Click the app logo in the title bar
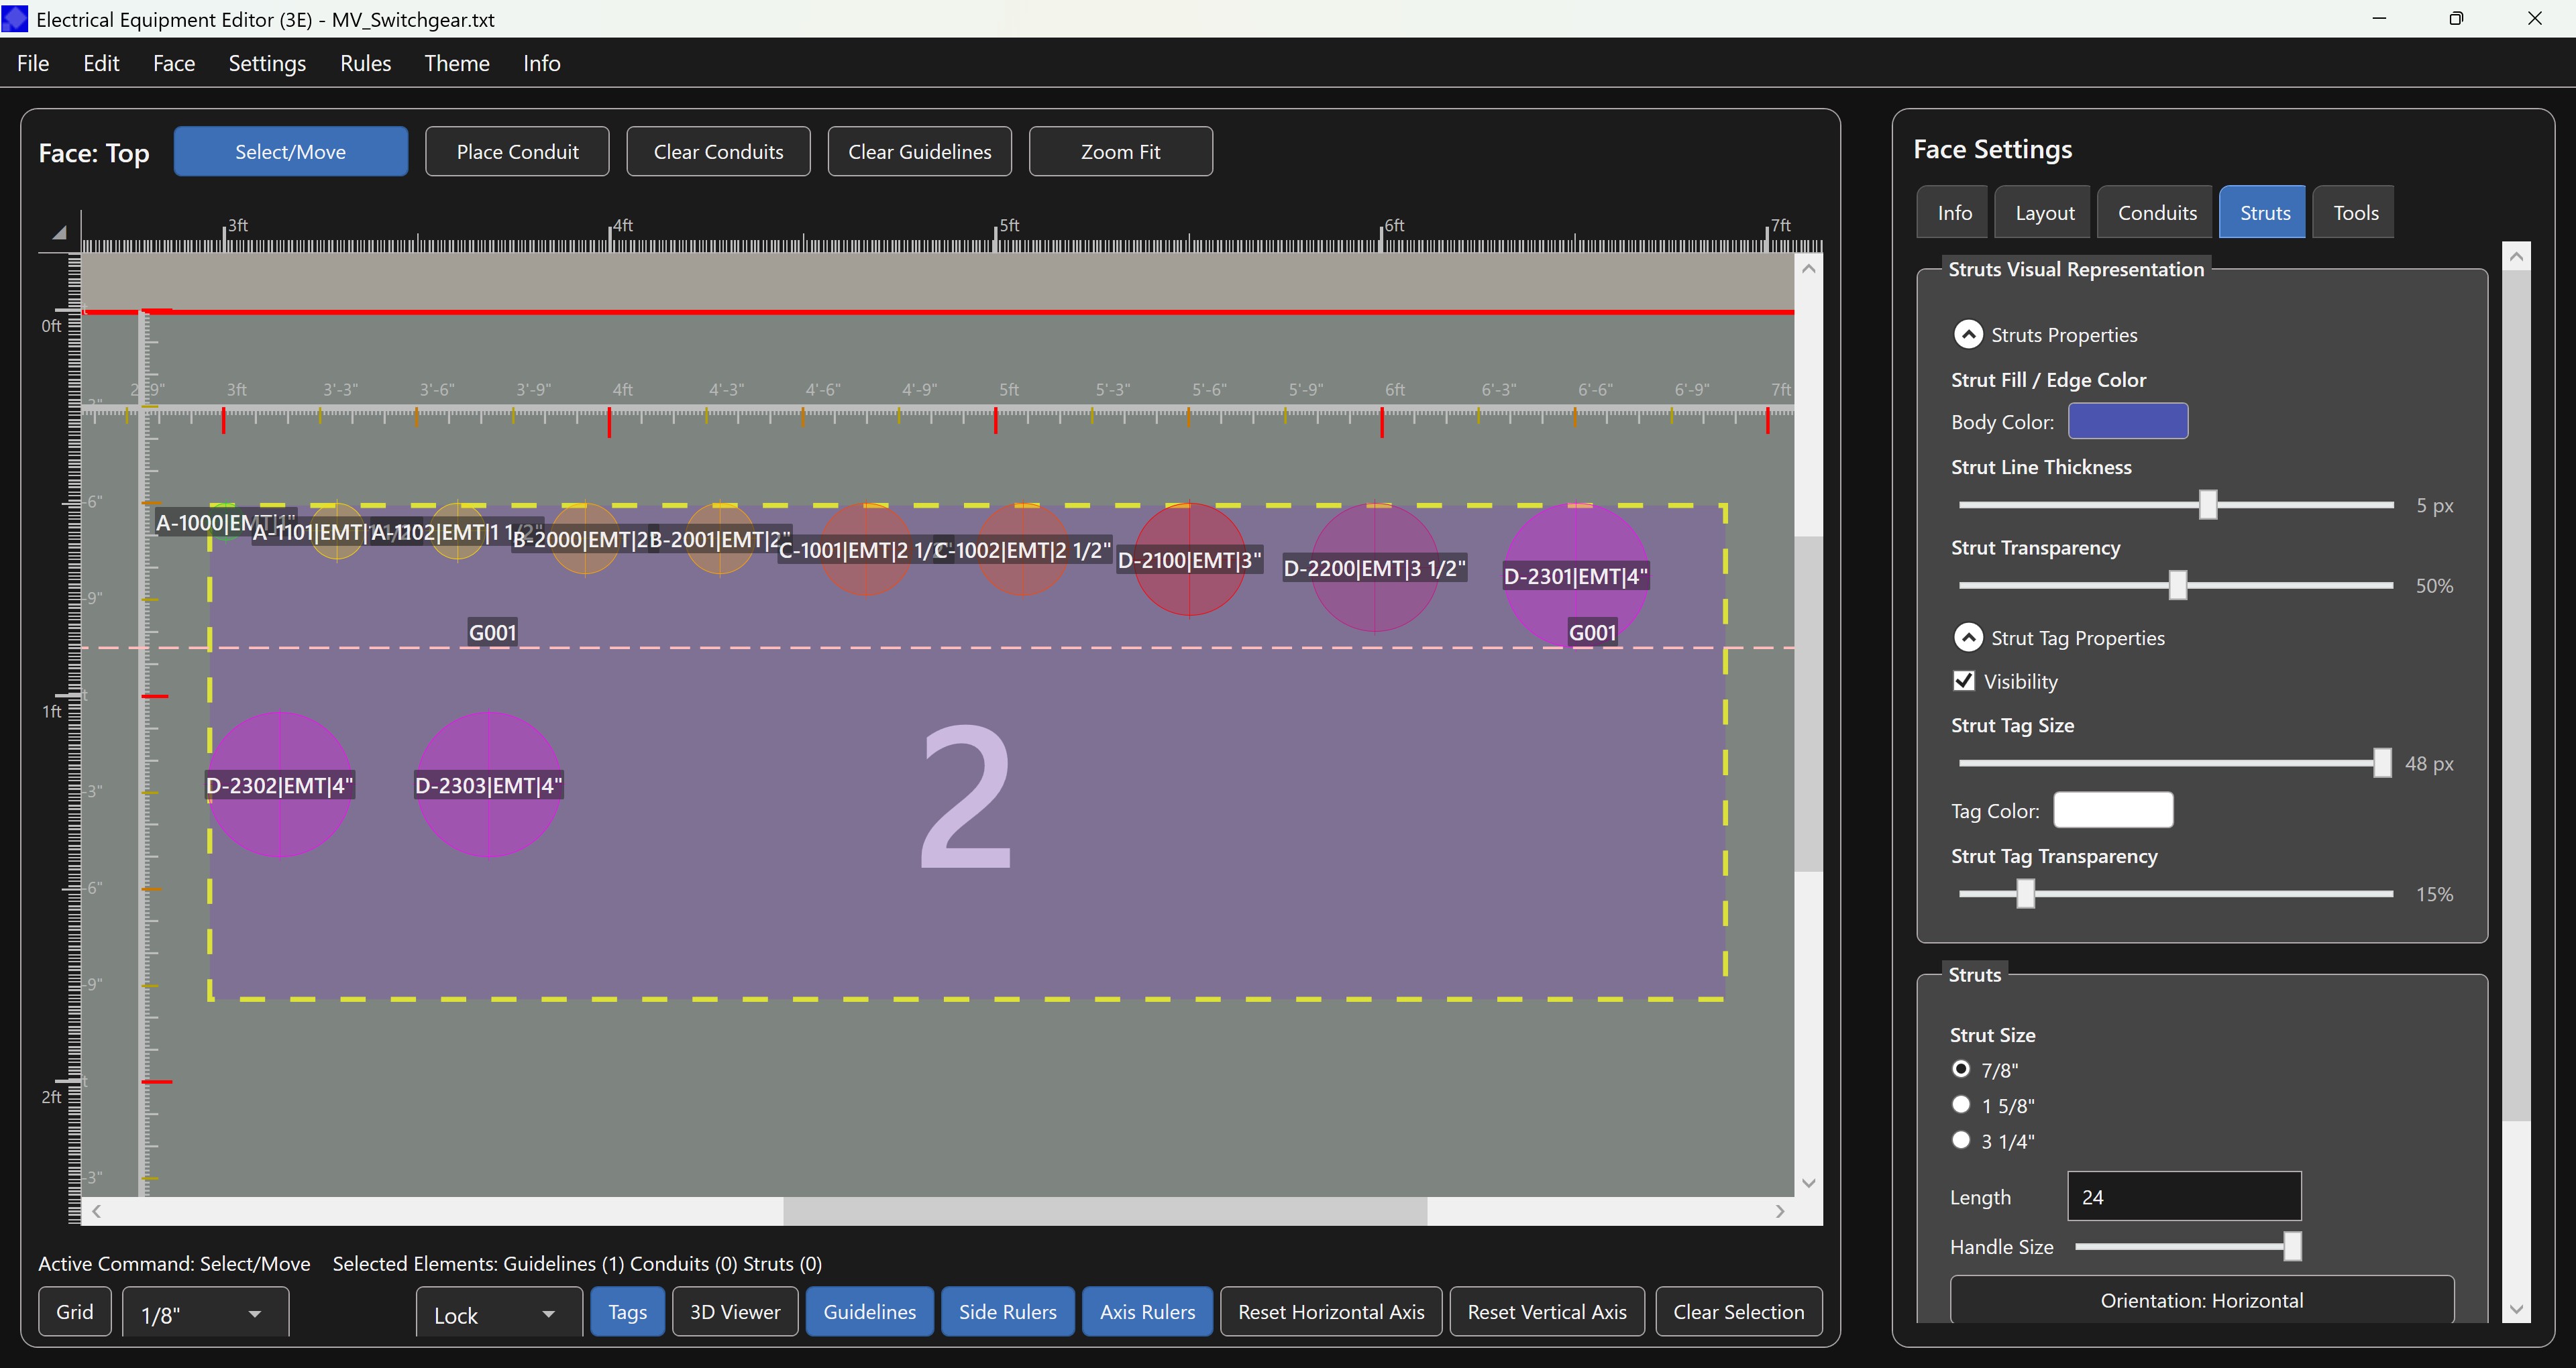Screen dimensions: 2576x1368 (x=15, y=19)
